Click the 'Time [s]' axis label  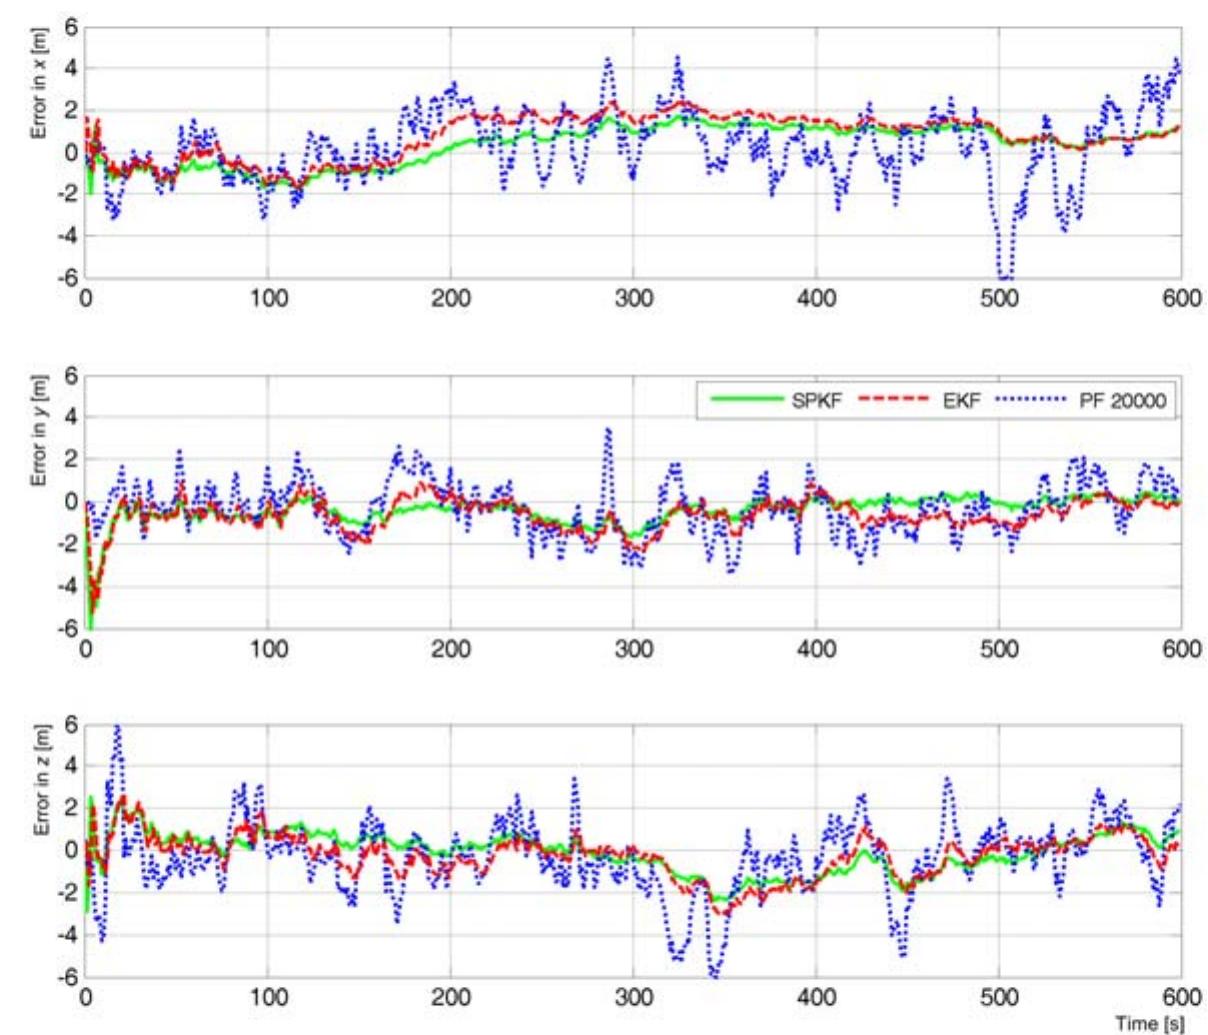[x=1152, y=1023]
